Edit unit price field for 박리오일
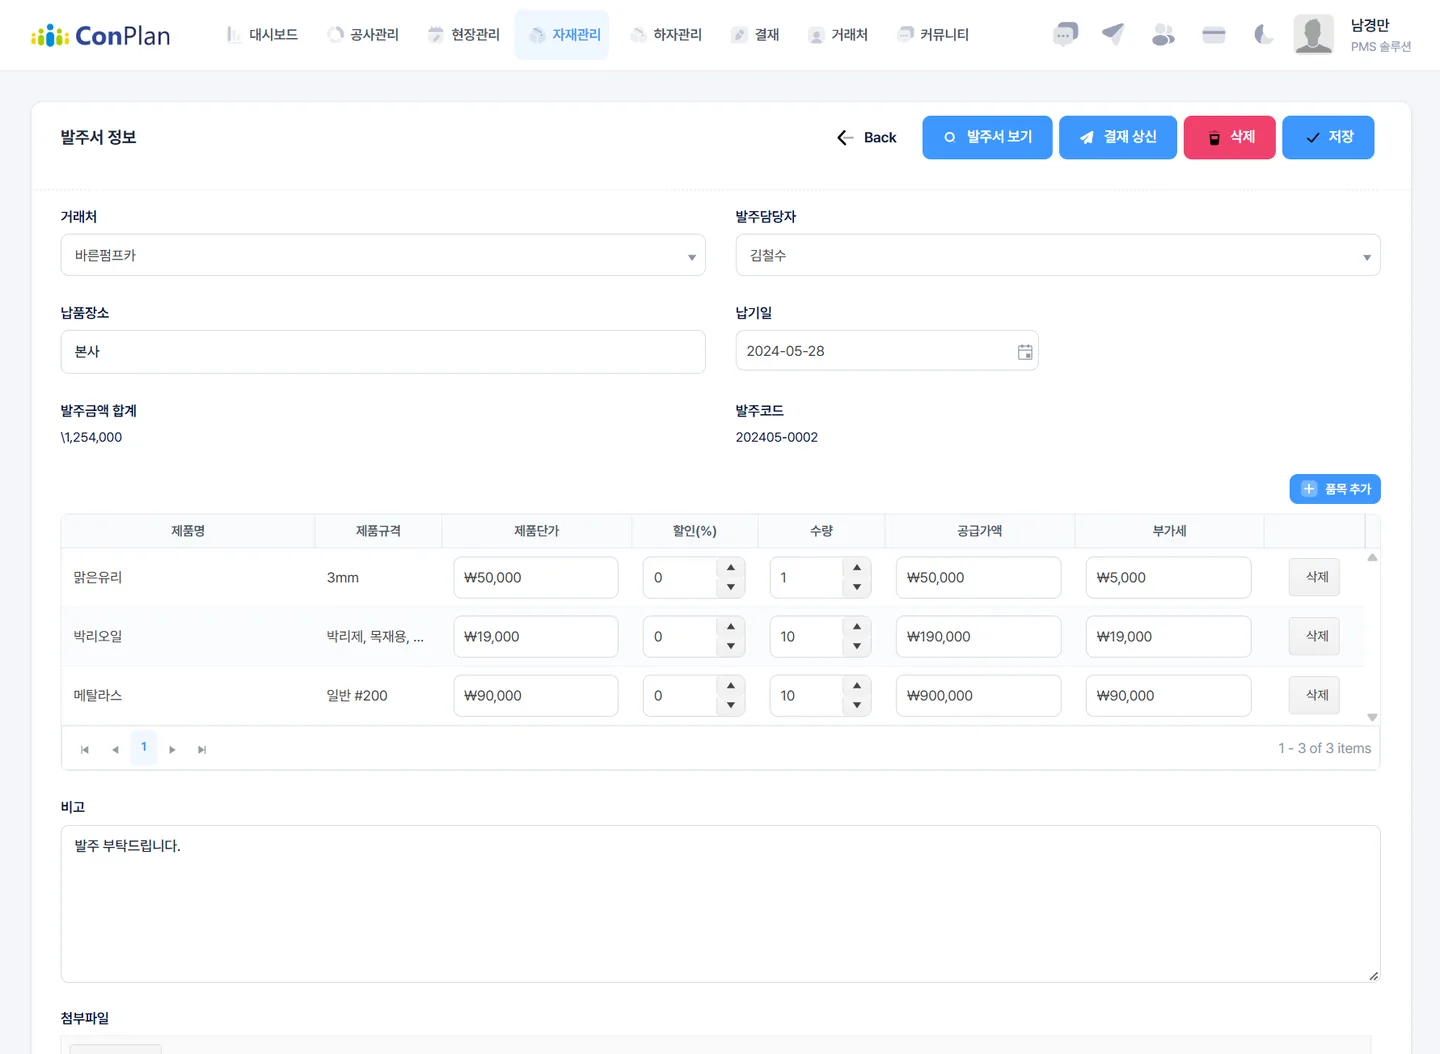Viewport: 1440px width, 1054px height. point(536,637)
